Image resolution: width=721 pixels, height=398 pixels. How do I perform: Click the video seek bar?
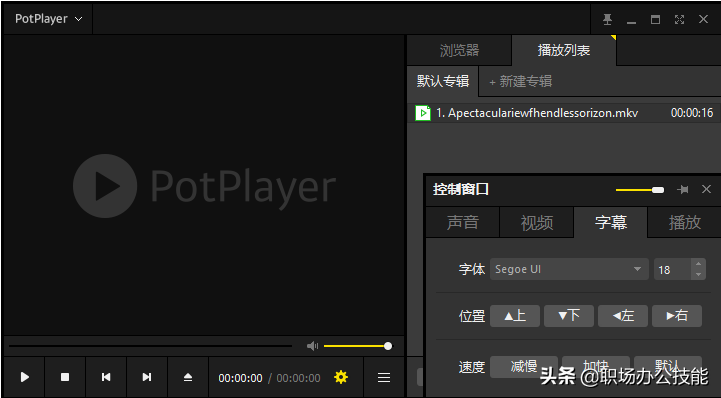coord(150,346)
